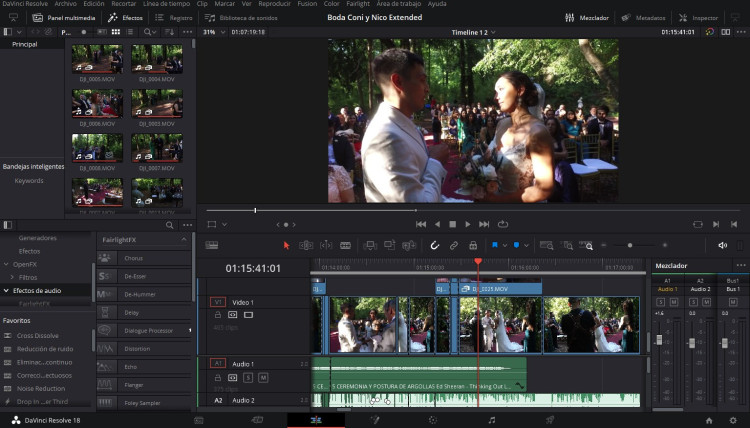Viewport: 750px width, 428px height.
Task: Toggle loop playback icon
Action: tap(502, 224)
